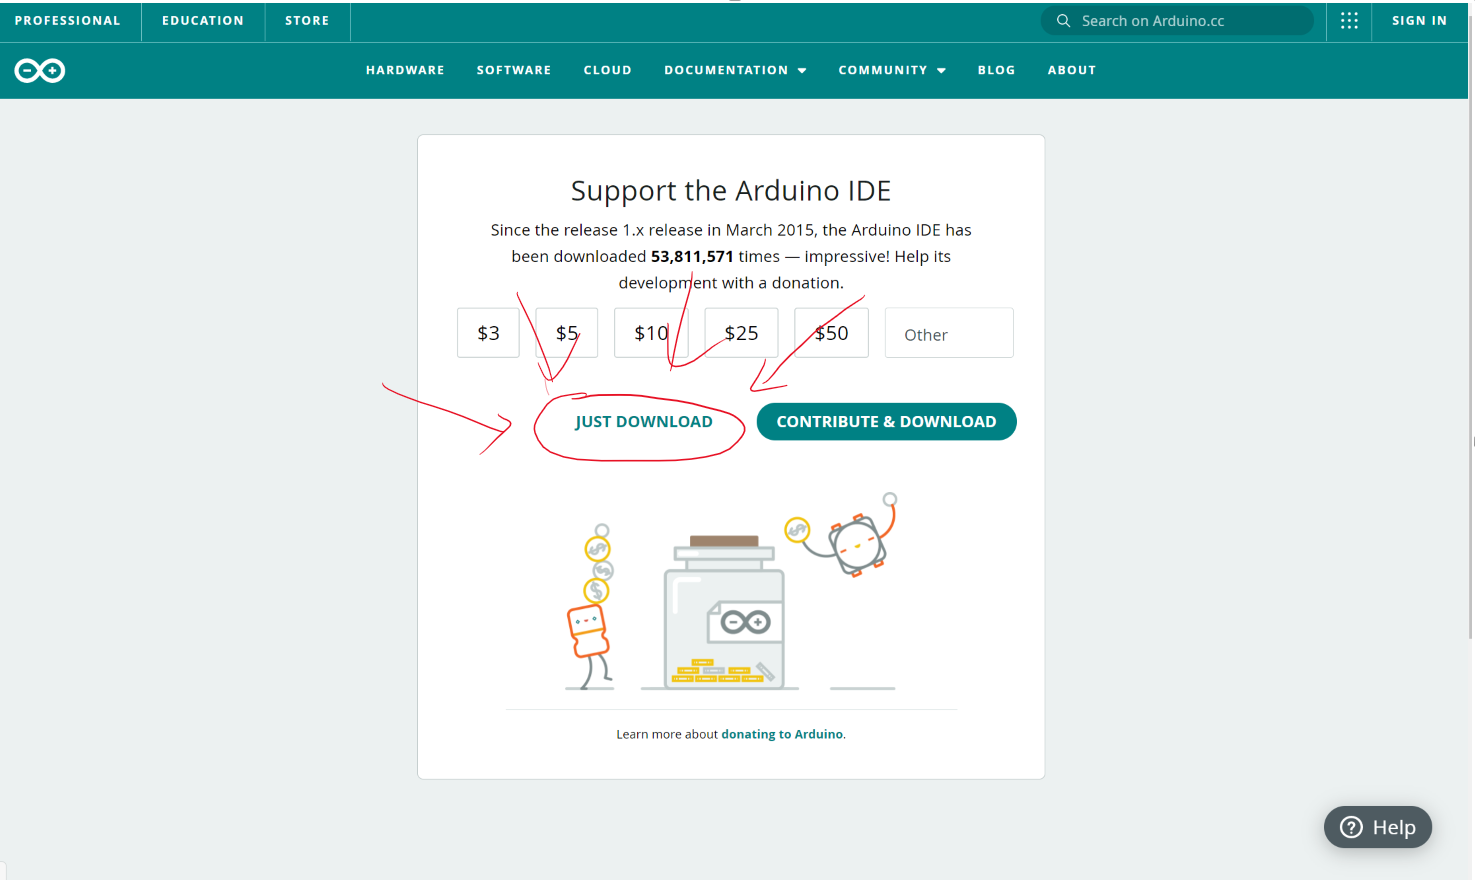1475x880 pixels.
Task: Click the Support the Arduino IDE heading
Action: 731,191
